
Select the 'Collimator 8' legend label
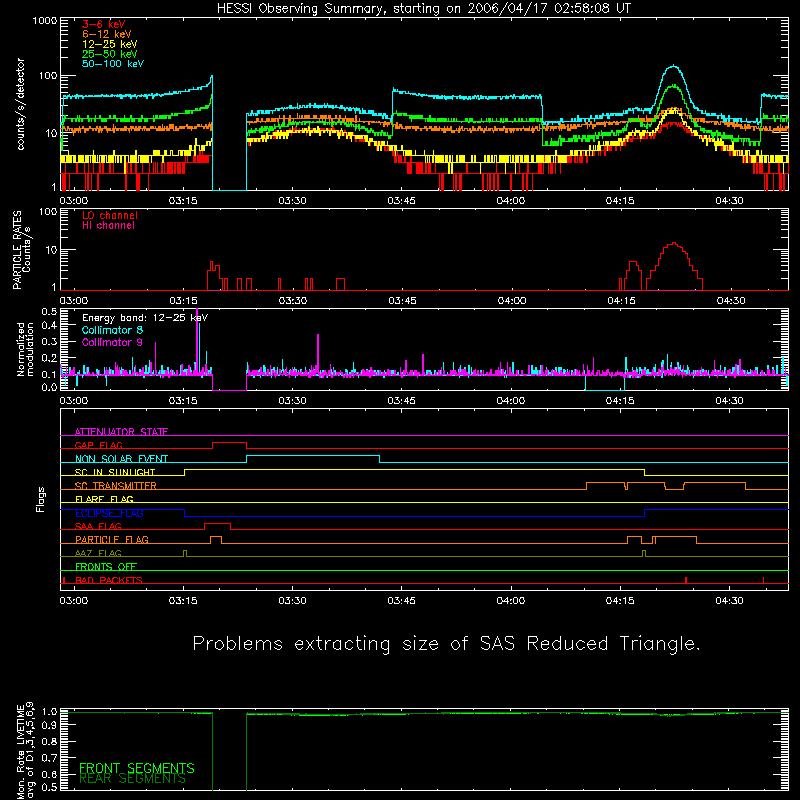click(112, 330)
